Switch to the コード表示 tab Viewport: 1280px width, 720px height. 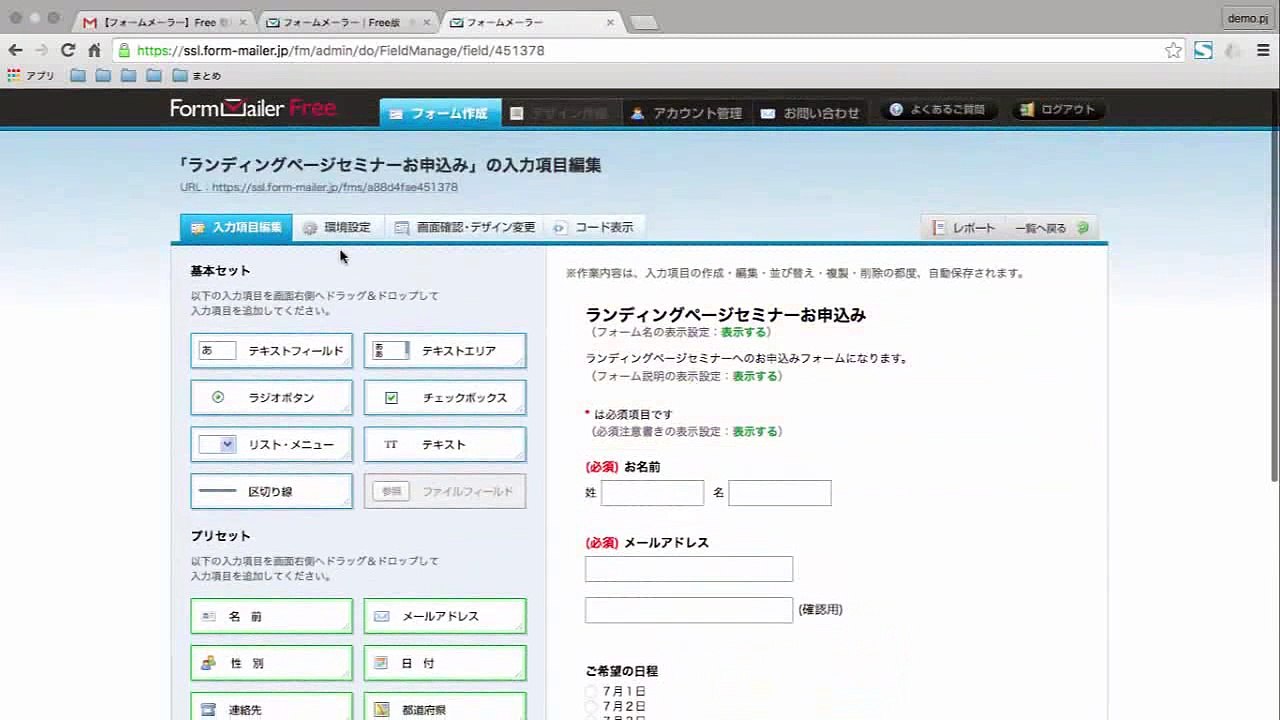pyautogui.click(x=594, y=228)
